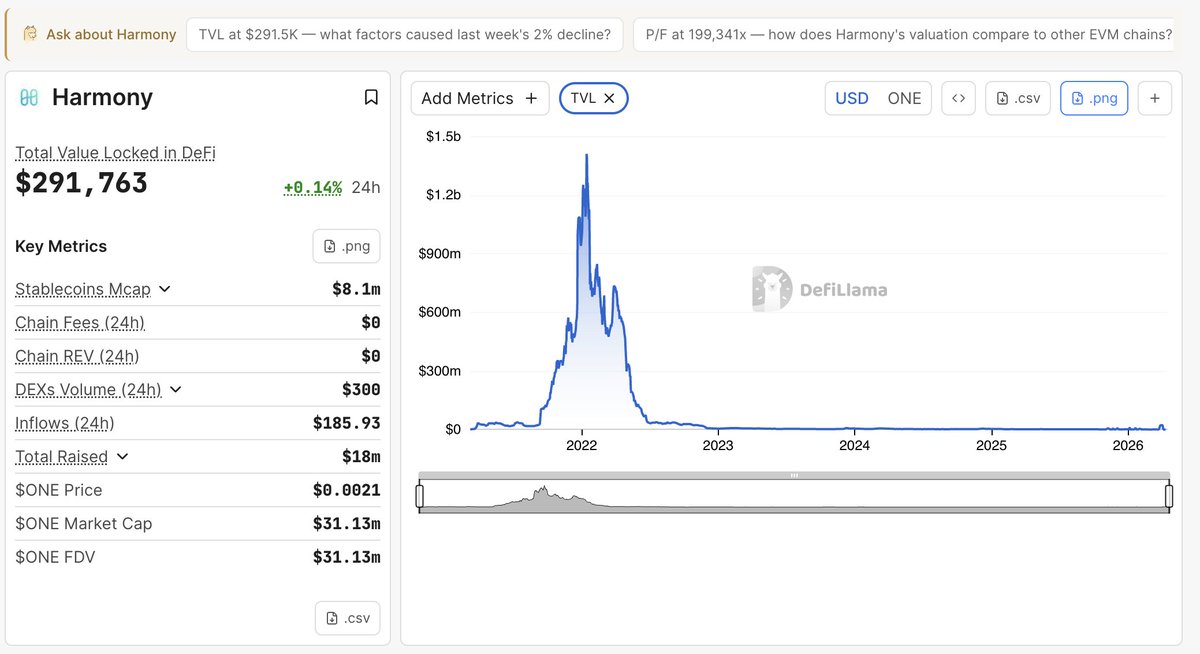This screenshot has width=1200, height=654.
Task: Ask about last week's TVL decline
Action: 405,34
